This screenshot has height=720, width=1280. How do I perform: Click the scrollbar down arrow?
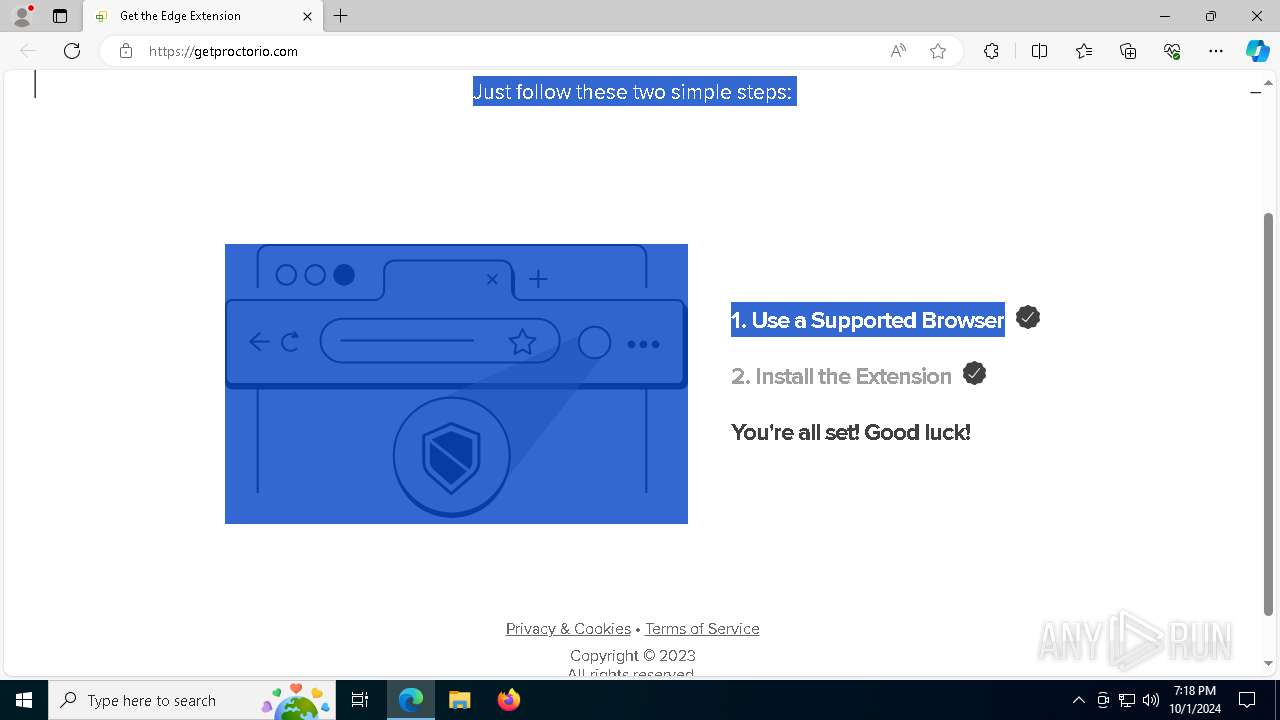click(x=1269, y=663)
